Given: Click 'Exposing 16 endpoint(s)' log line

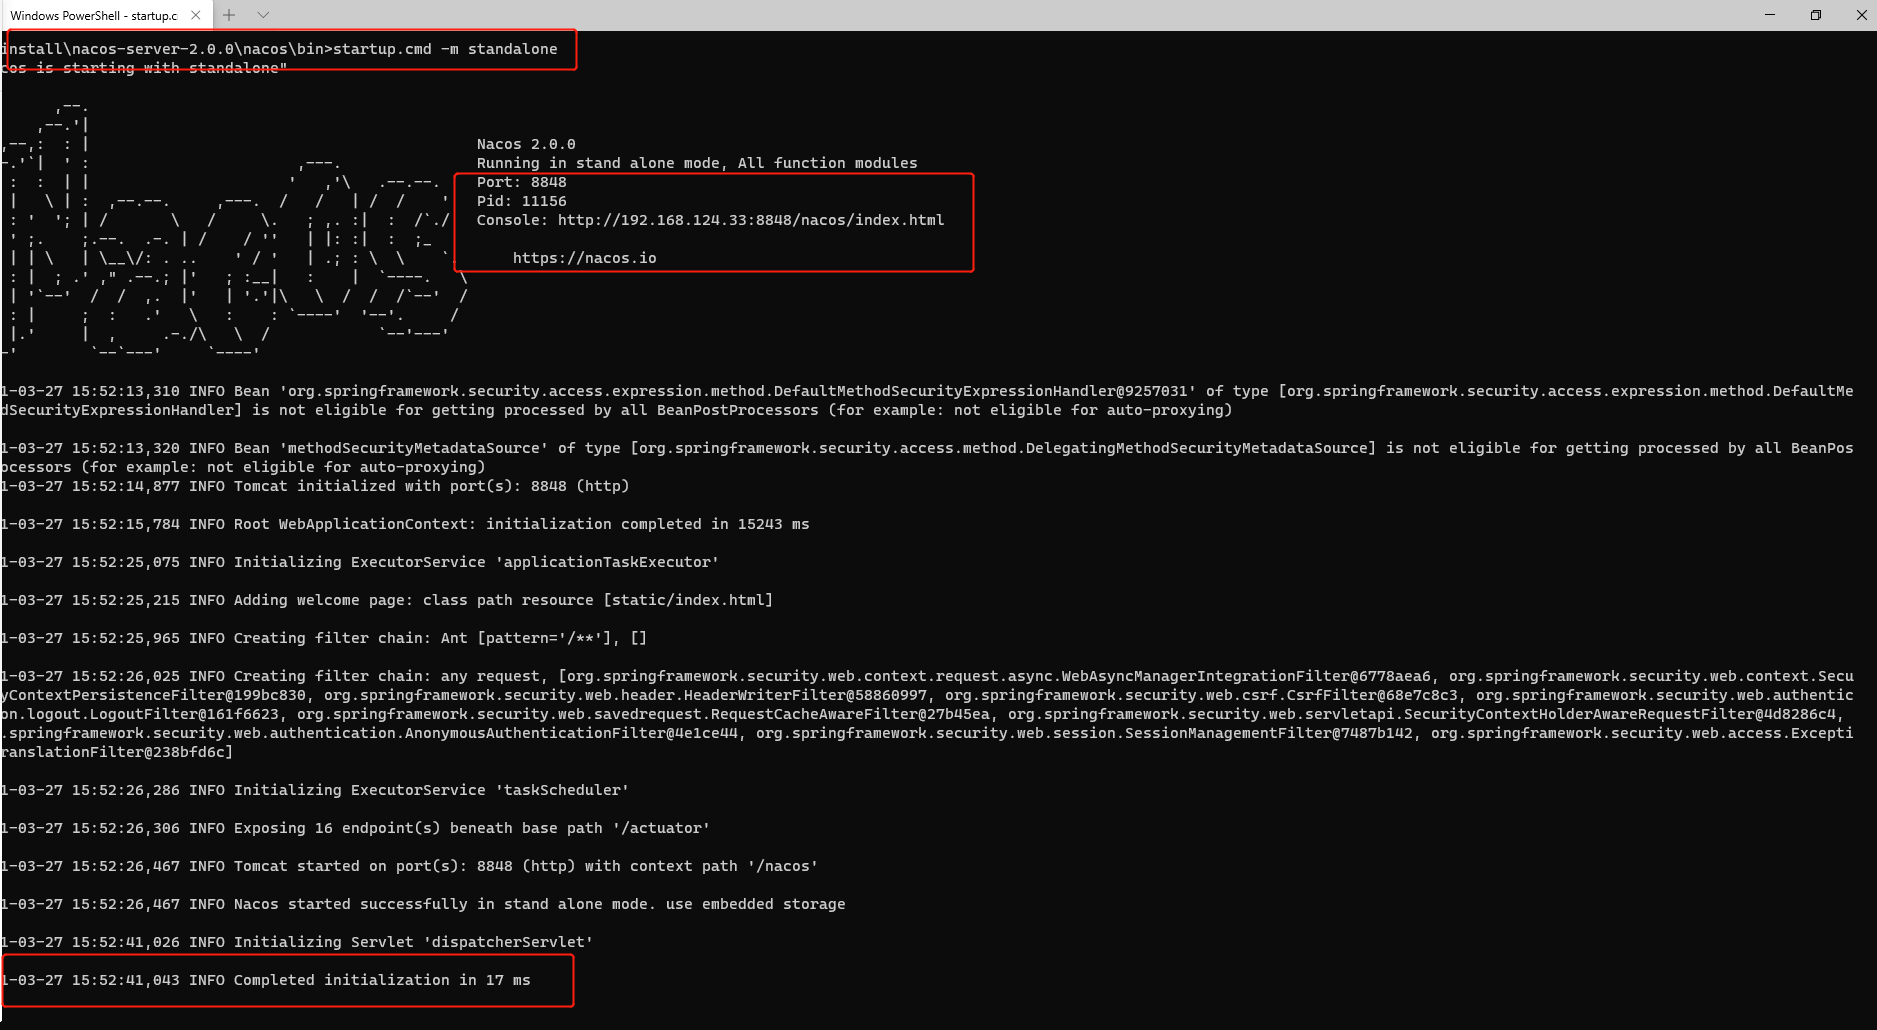Looking at the screenshot, I should click(355, 828).
